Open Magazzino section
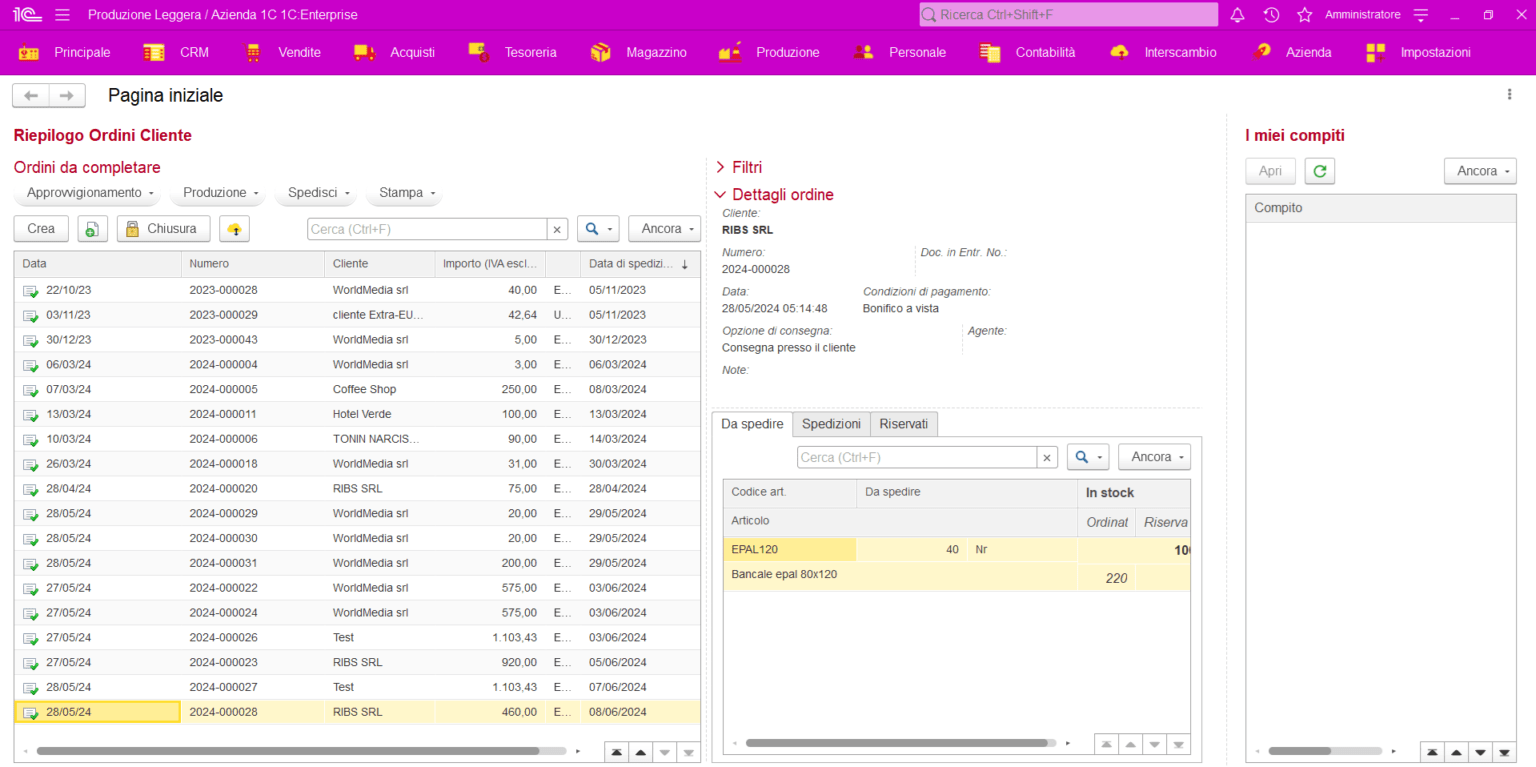This screenshot has width=1536, height=767. 639,52
